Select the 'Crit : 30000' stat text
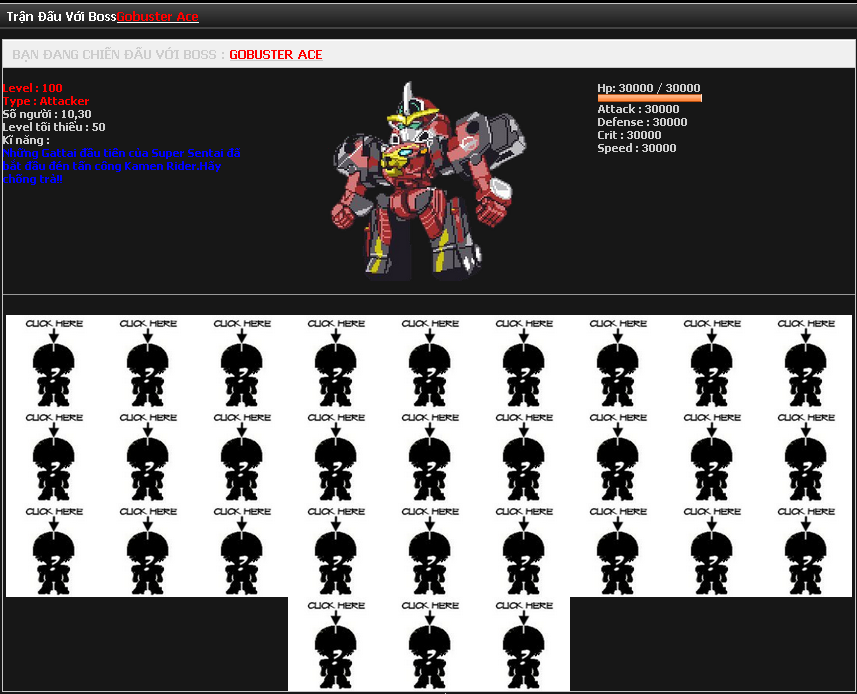The image size is (857, 694). 629,135
